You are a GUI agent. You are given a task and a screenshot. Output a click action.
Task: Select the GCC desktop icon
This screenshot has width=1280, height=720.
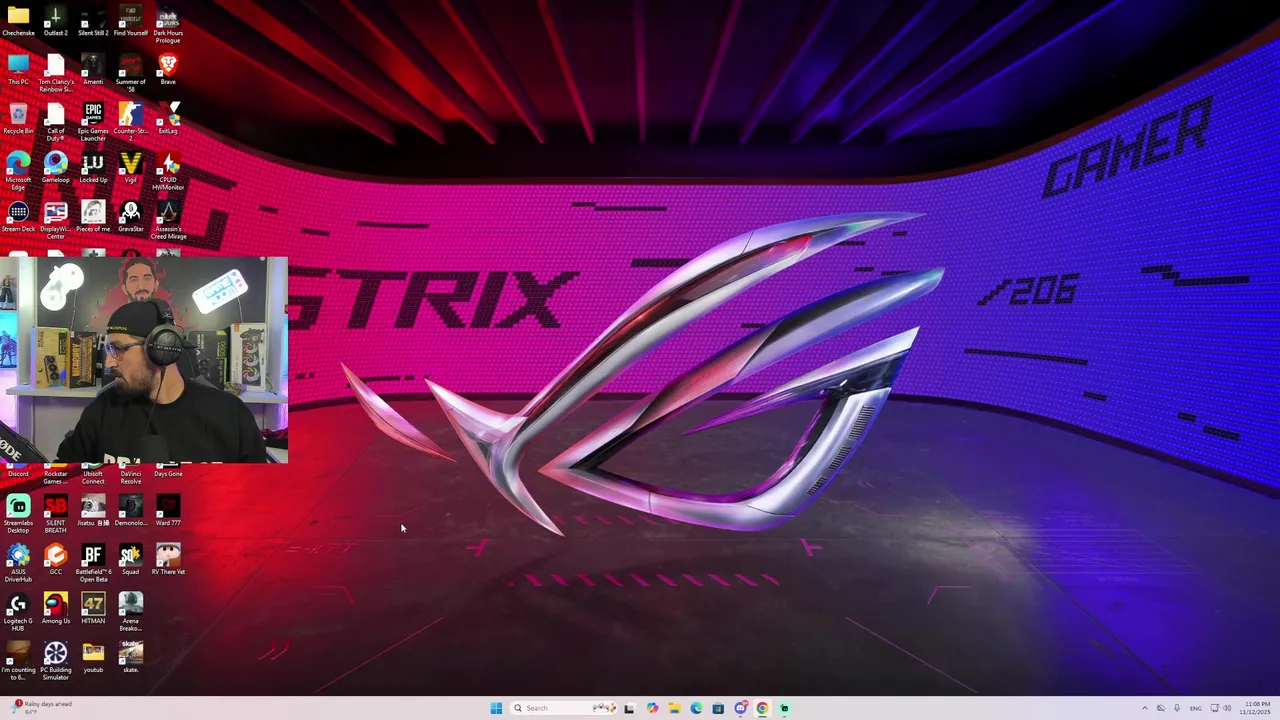[x=55, y=558]
